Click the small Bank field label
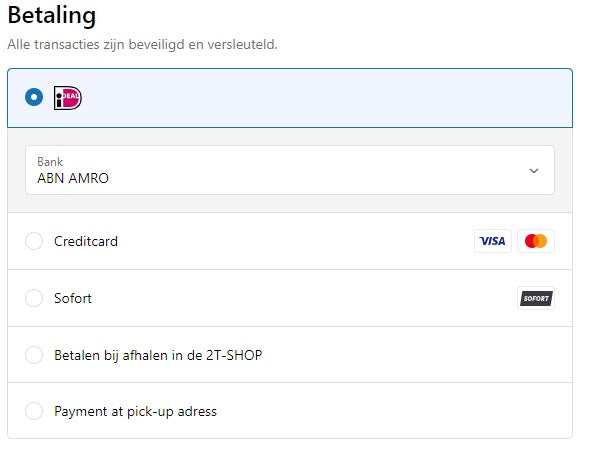The height and width of the screenshot is (465, 605). pyautogui.click(x=49, y=161)
